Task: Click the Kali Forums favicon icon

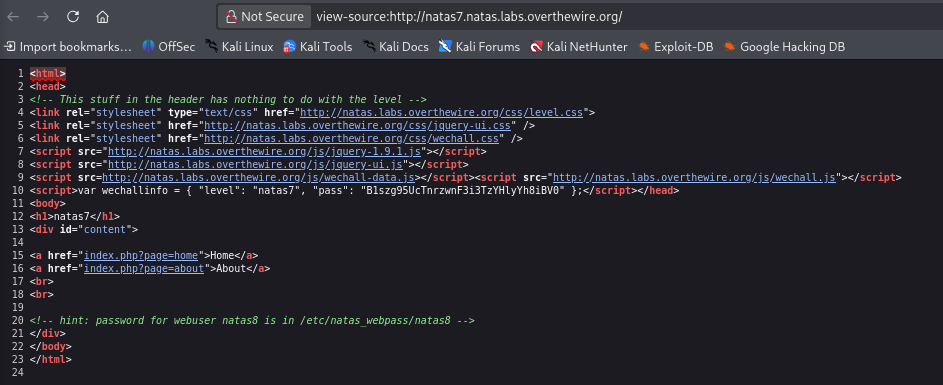Action: click(445, 46)
